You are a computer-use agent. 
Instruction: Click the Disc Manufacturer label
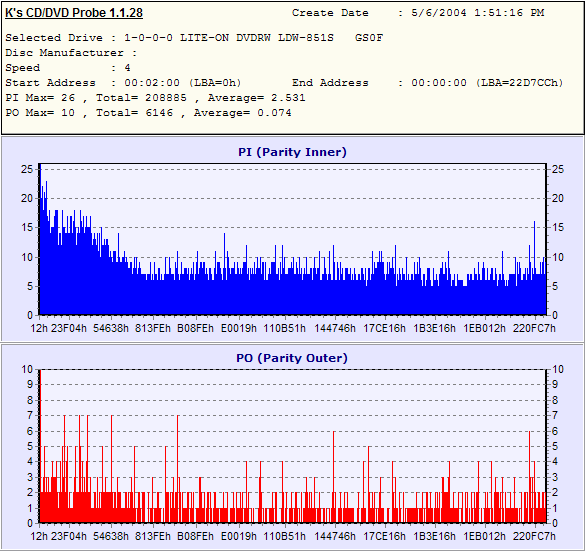tap(64, 53)
